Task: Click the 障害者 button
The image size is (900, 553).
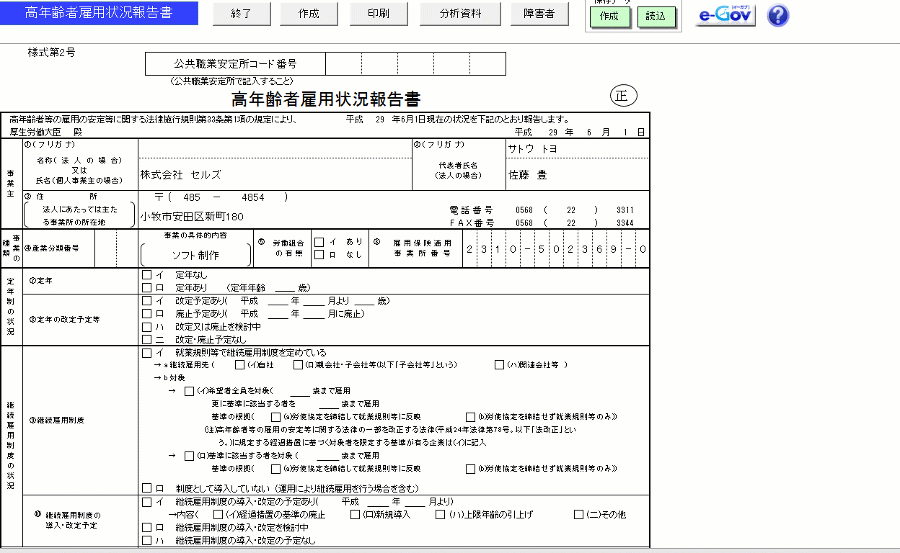Action: tap(539, 14)
